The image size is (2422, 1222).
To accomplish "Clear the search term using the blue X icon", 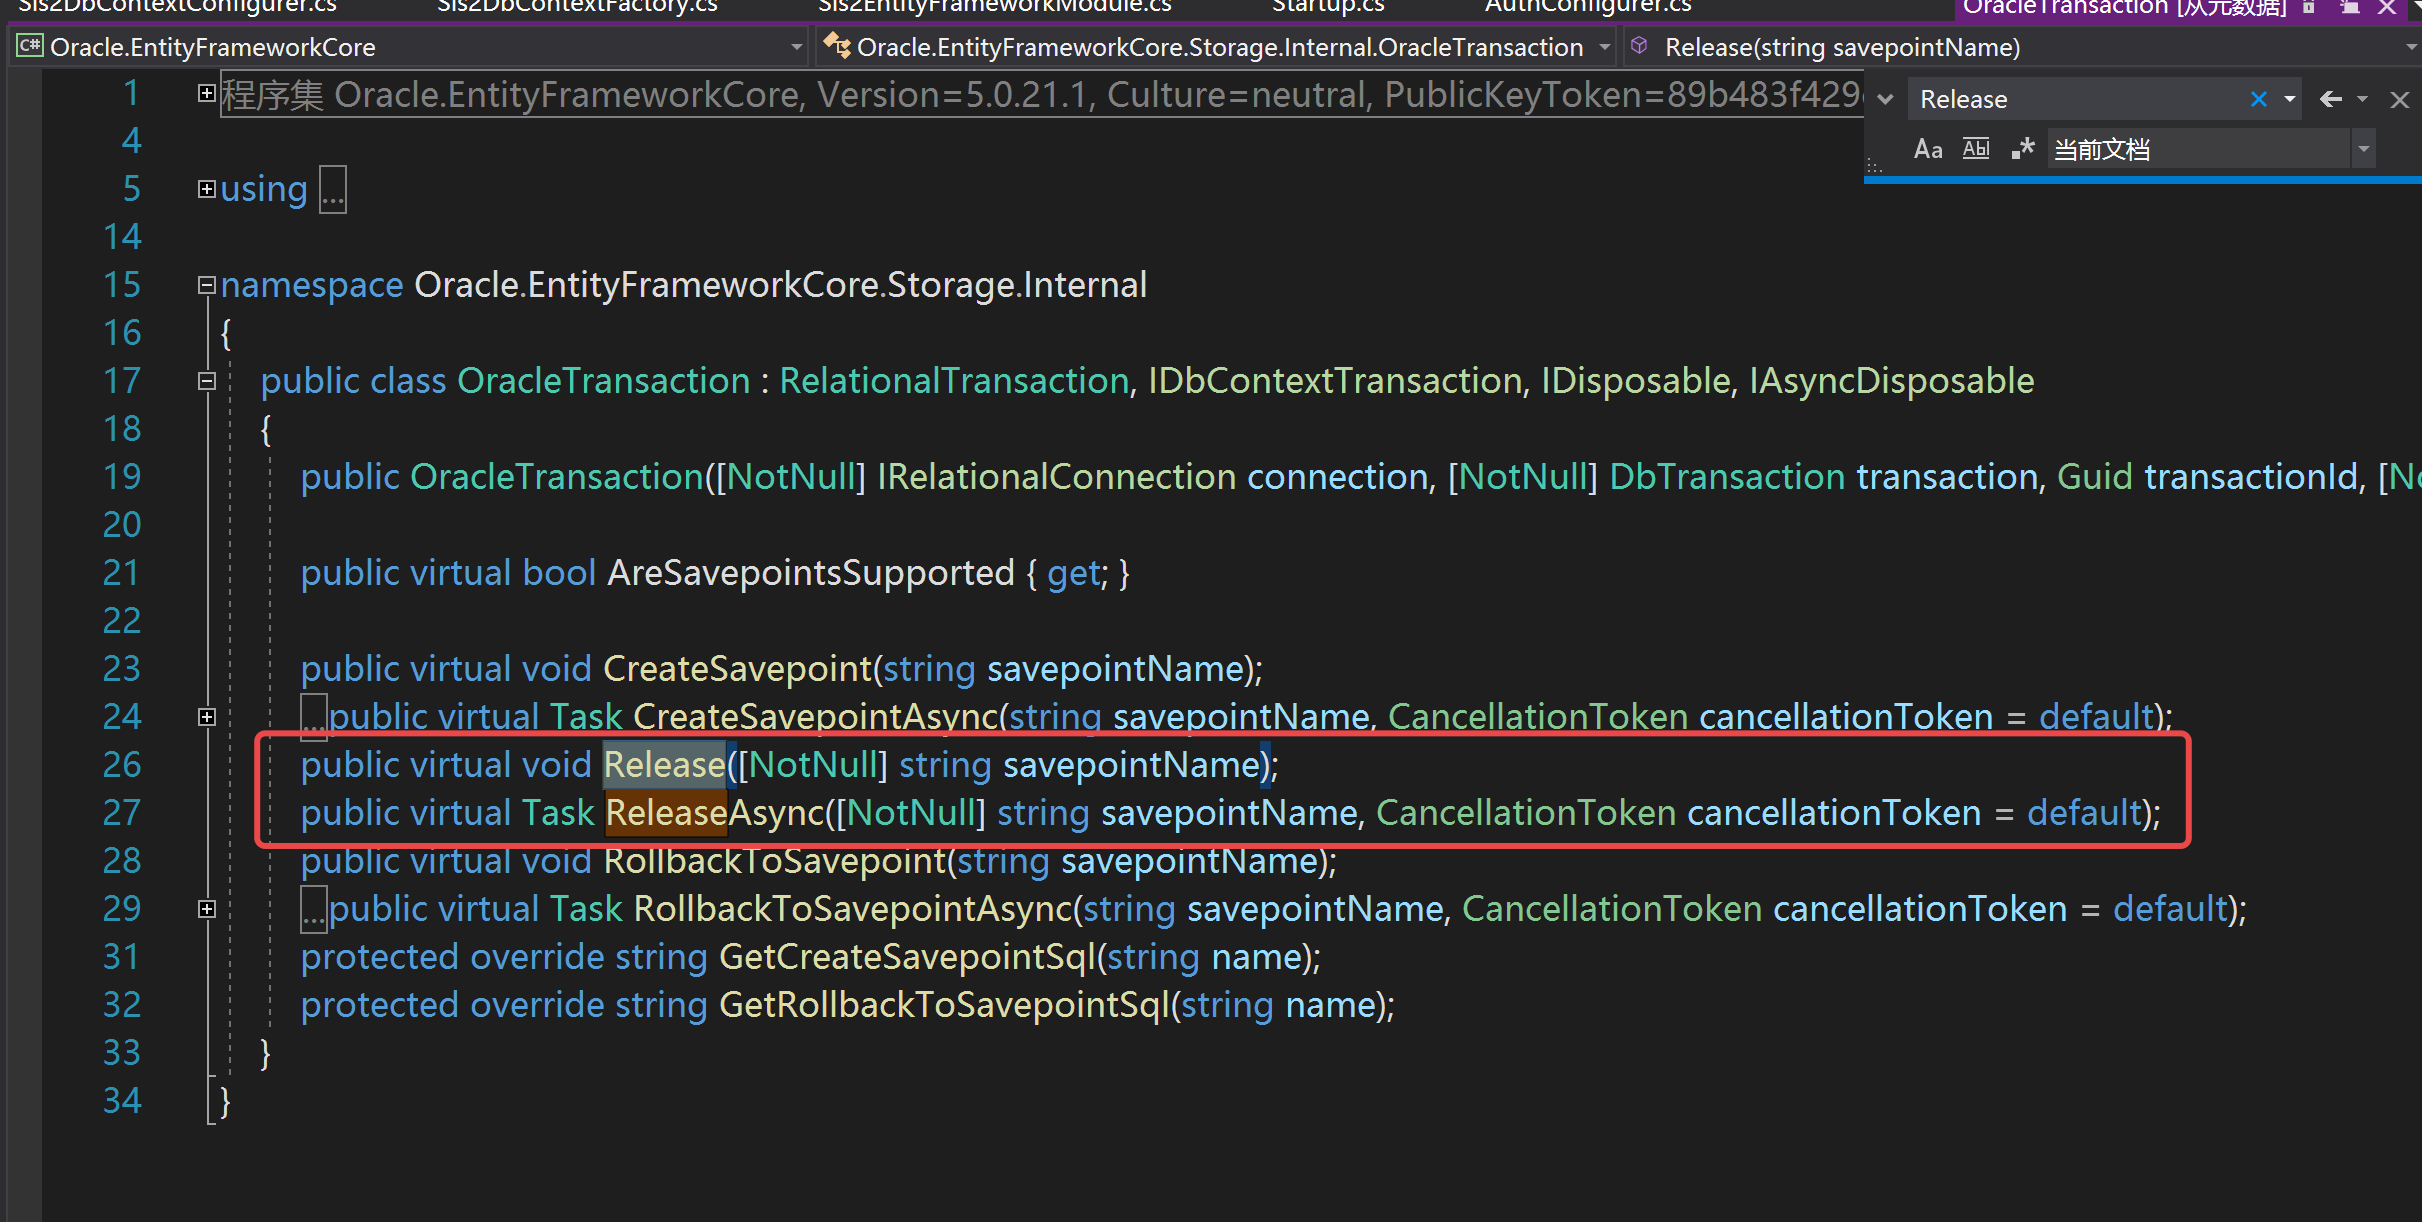I will pos(2259,99).
